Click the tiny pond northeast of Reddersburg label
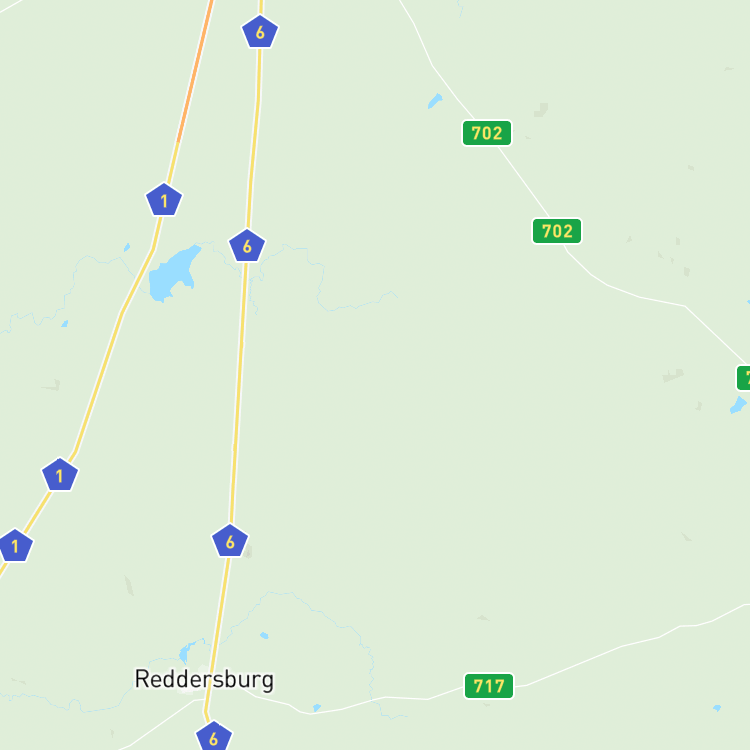 click(264, 636)
